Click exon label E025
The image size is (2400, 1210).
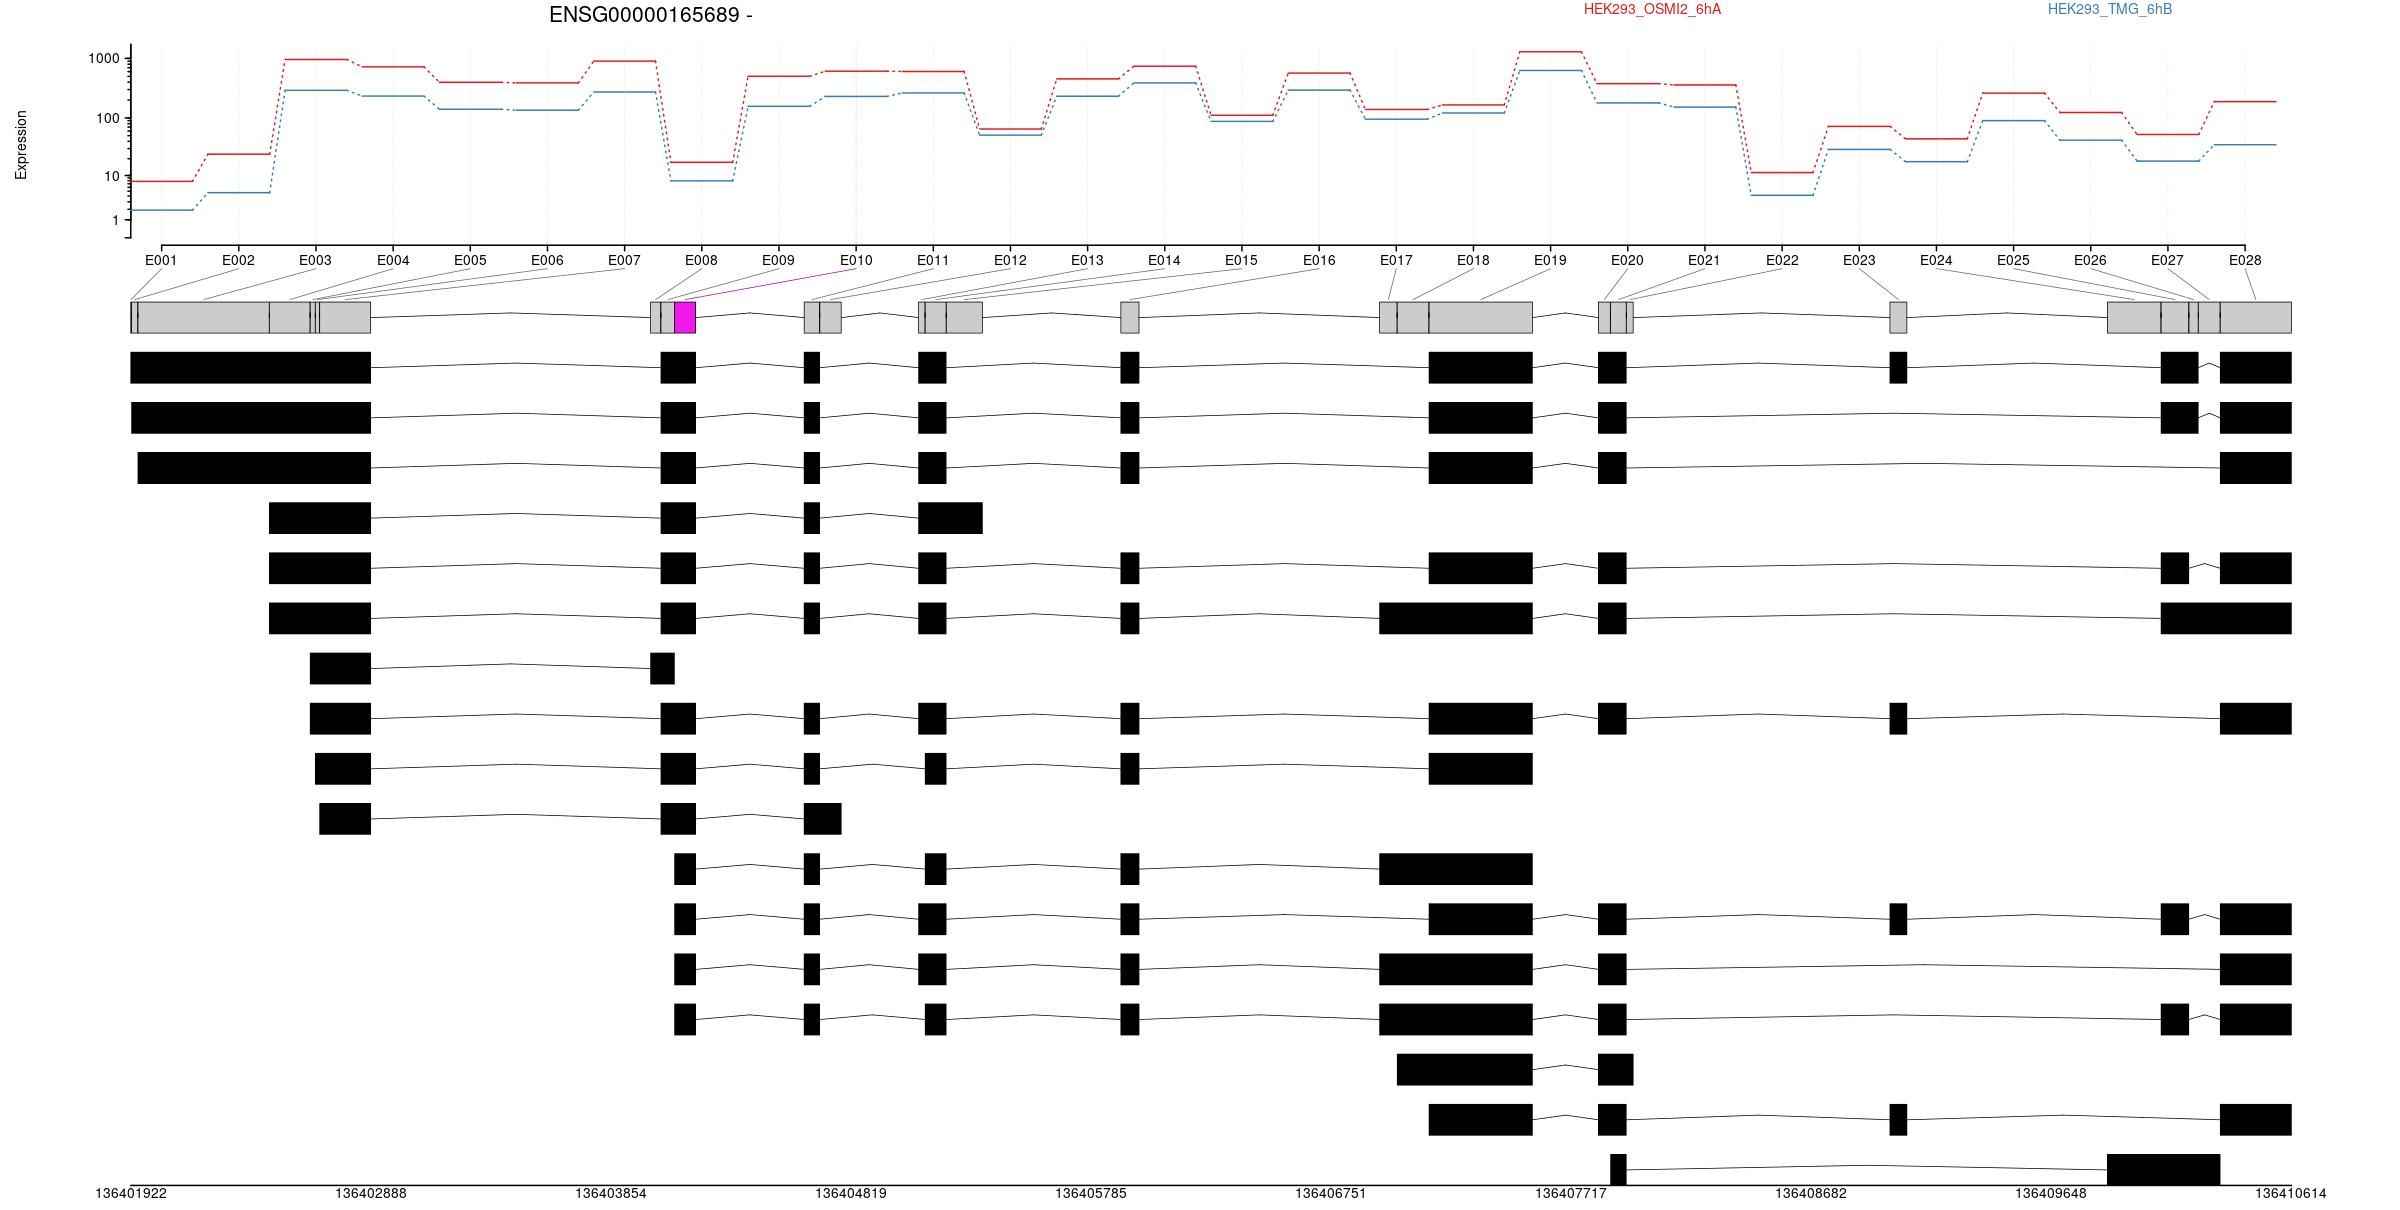pyautogui.click(x=2013, y=260)
